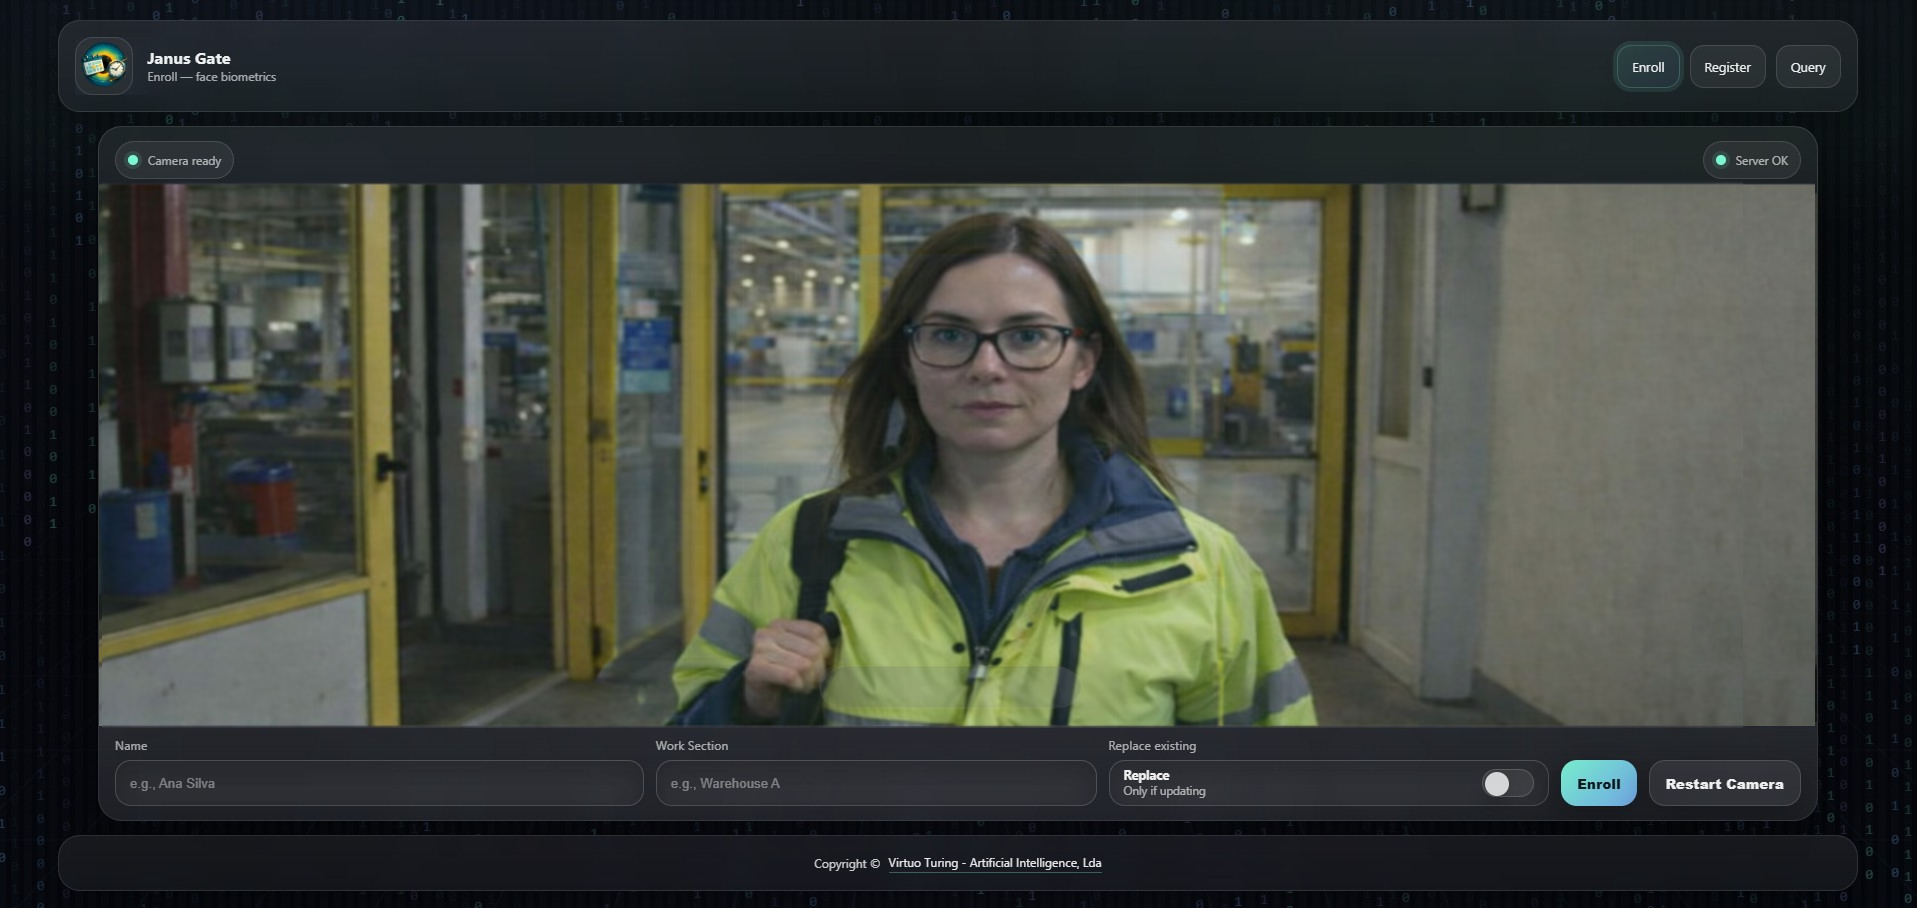Image resolution: width=1917 pixels, height=908 pixels.
Task: Click the Server OK status label
Action: click(1760, 161)
